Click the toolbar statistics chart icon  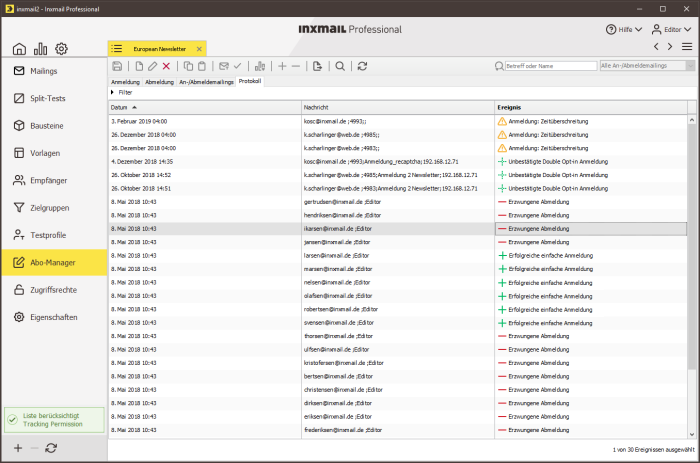pos(260,66)
